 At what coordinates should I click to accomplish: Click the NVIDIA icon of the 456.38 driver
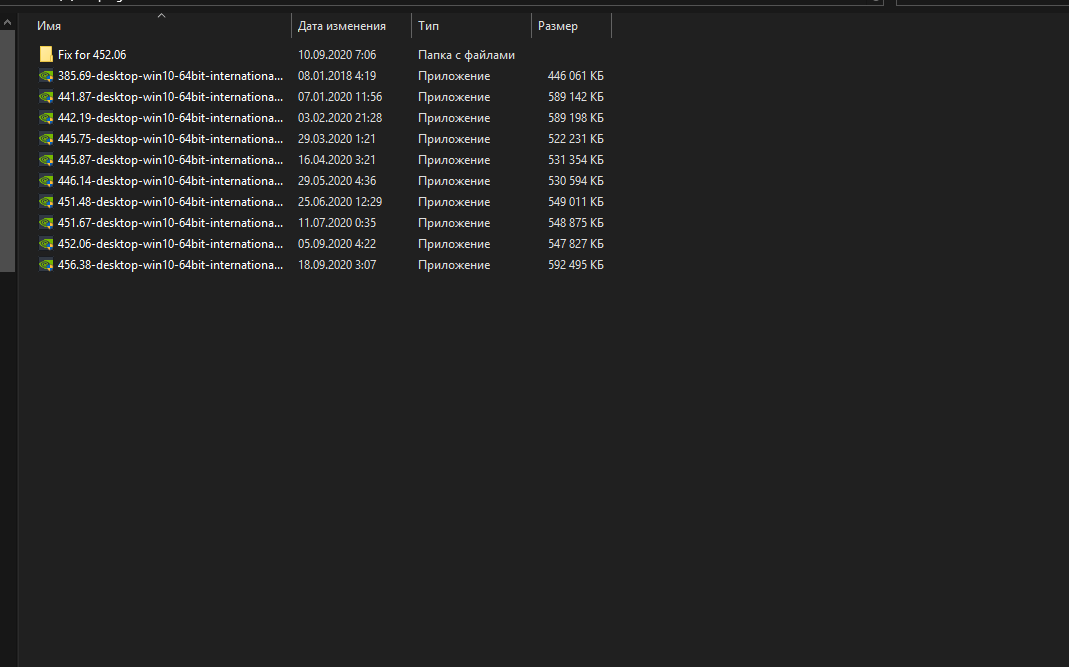[x=46, y=265]
